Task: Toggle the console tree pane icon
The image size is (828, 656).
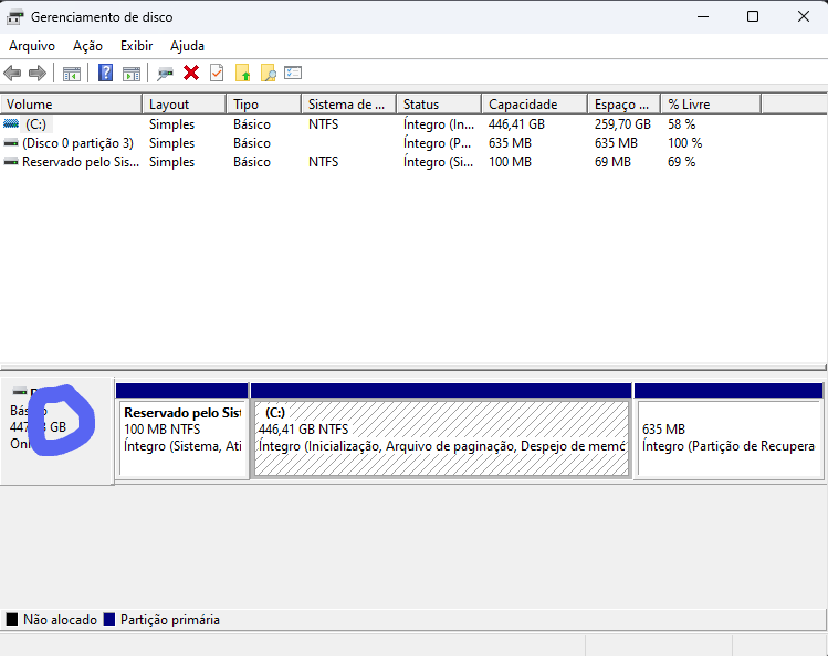Action: (x=72, y=73)
